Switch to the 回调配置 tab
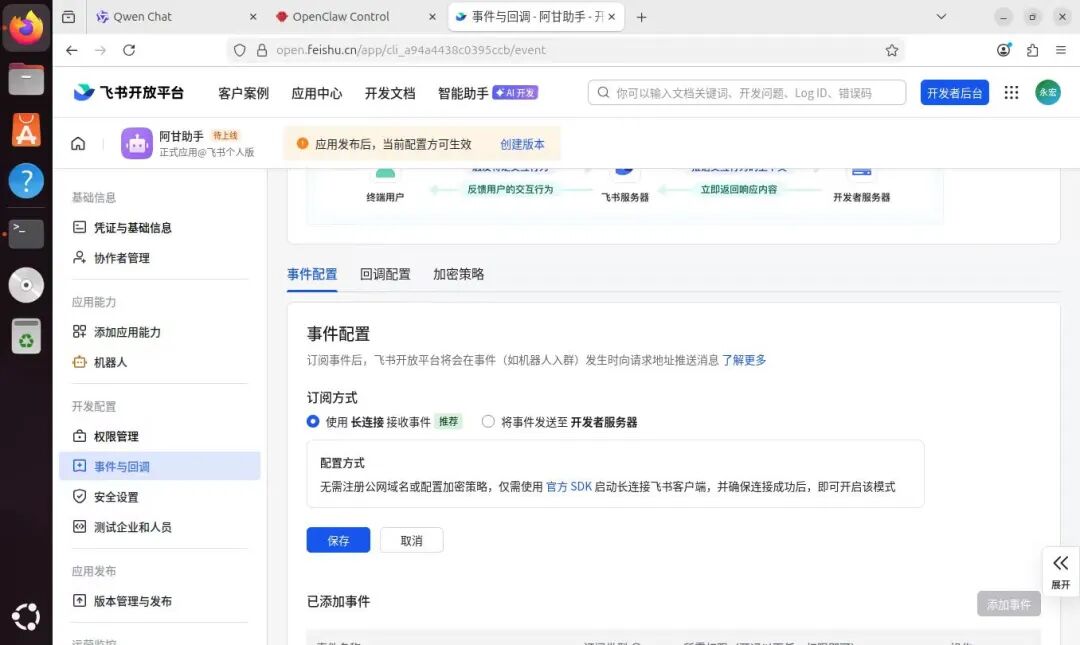1080x645 pixels. (384, 273)
